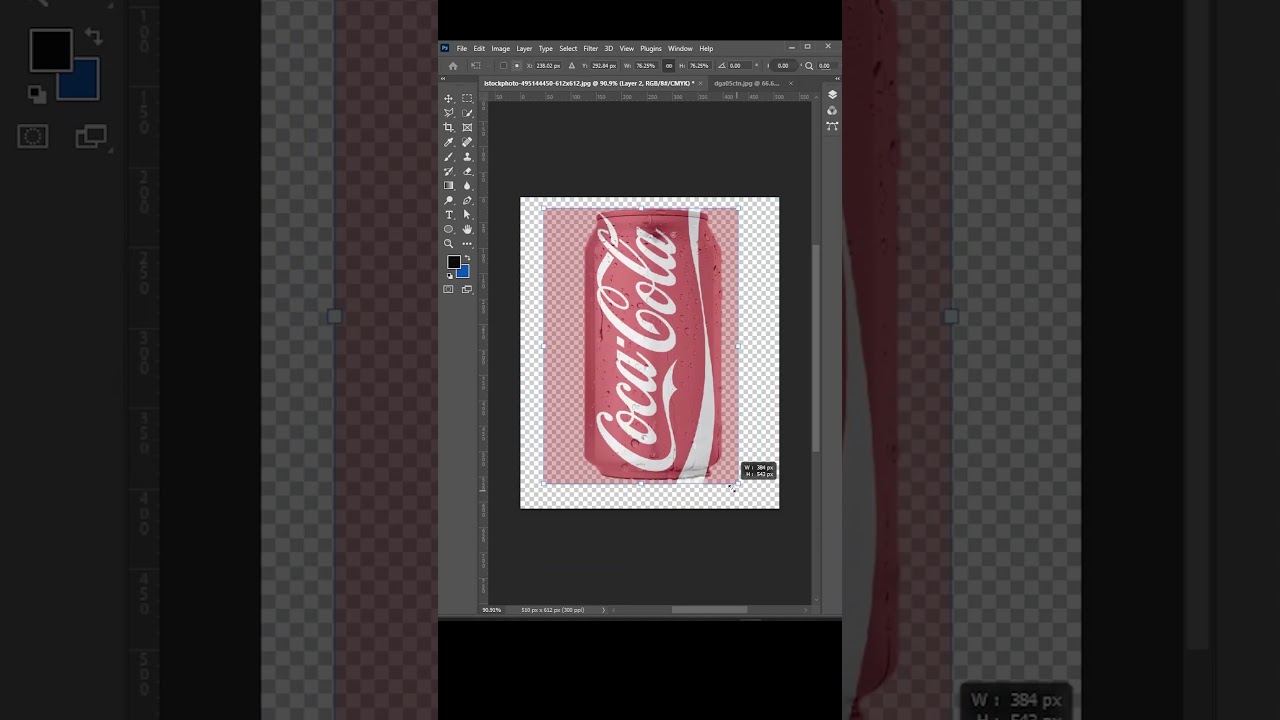Click the Y position input field
Image resolution: width=1280 pixels, height=720 pixels.
(602, 66)
